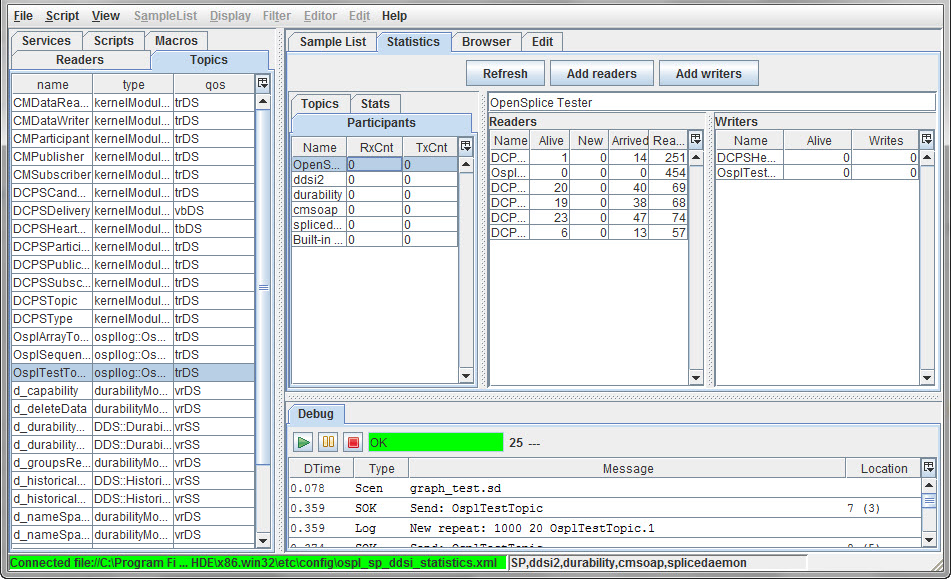Switch to the Macros tab
This screenshot has height=579, width=951.
[x=176, y=41]
